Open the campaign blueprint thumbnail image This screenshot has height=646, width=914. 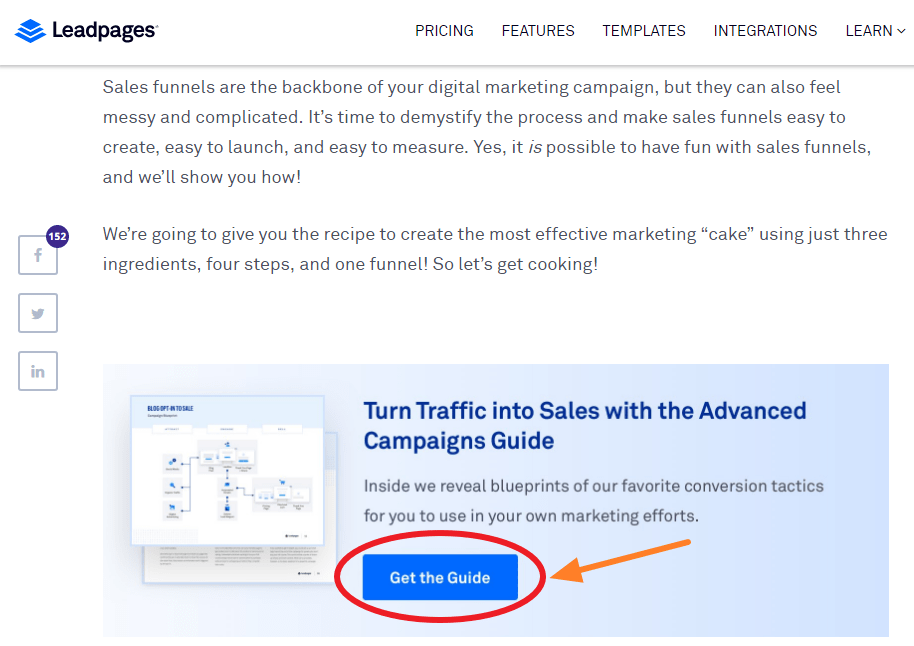click(x=233, y=489)
